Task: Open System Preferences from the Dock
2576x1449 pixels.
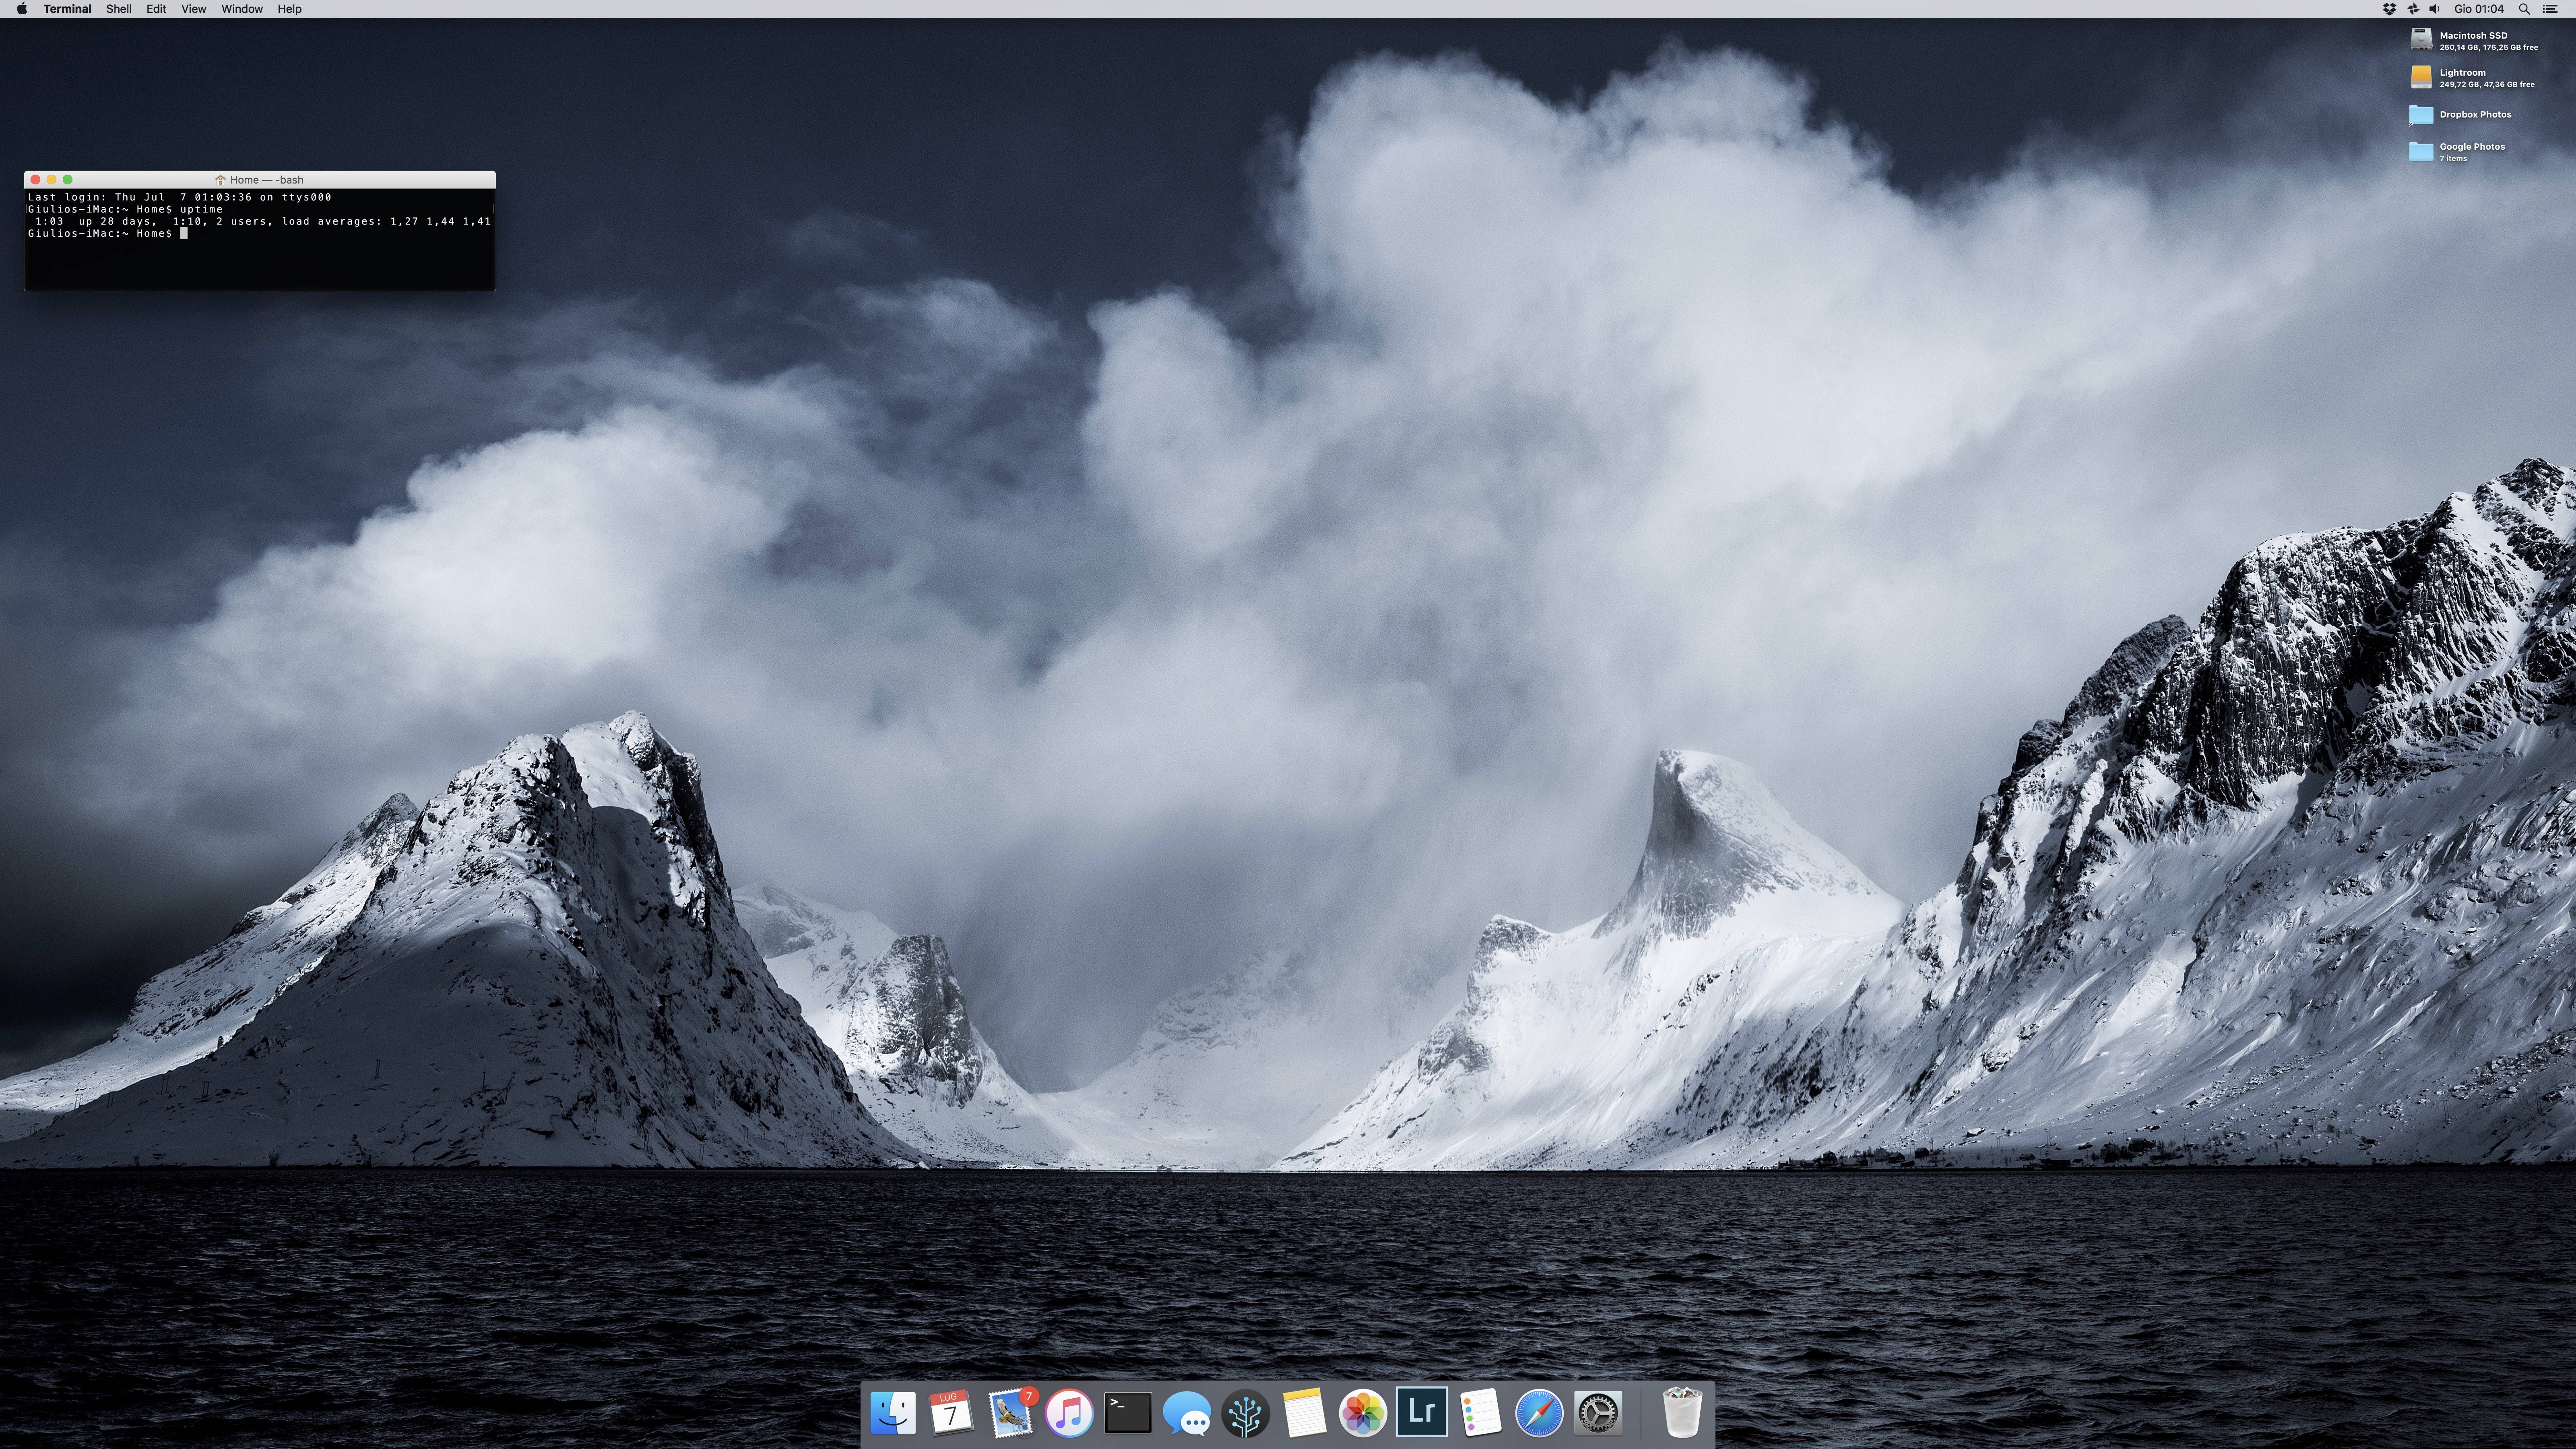Action: pyautogui.click(x=1598, y=1413)
